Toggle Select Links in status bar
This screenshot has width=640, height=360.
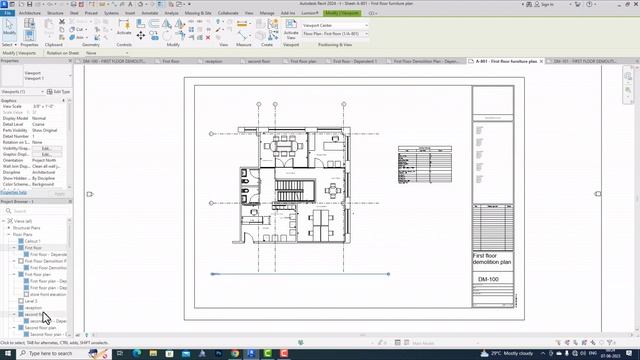(558, 343)
